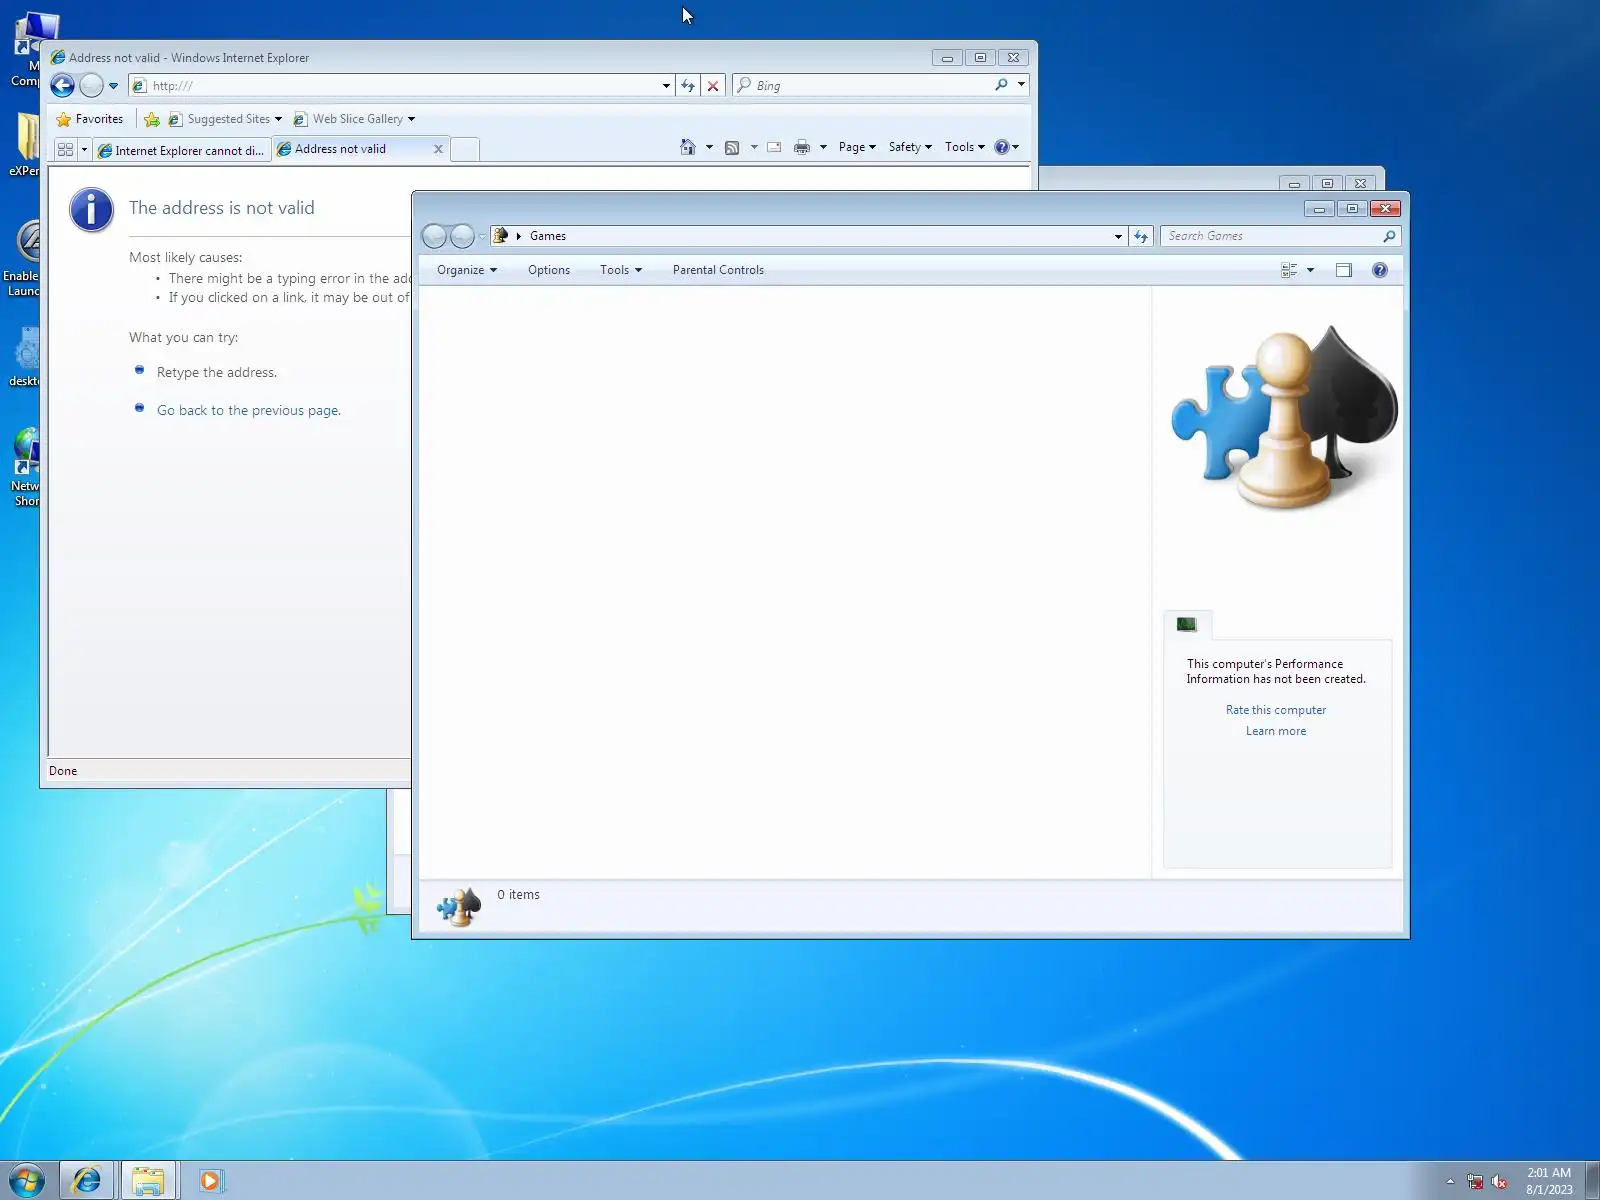The height and width of the screenshot is (1200, 1600).
Task: Refresh the Internet Explorer page
Action: [x=688, y=86]
